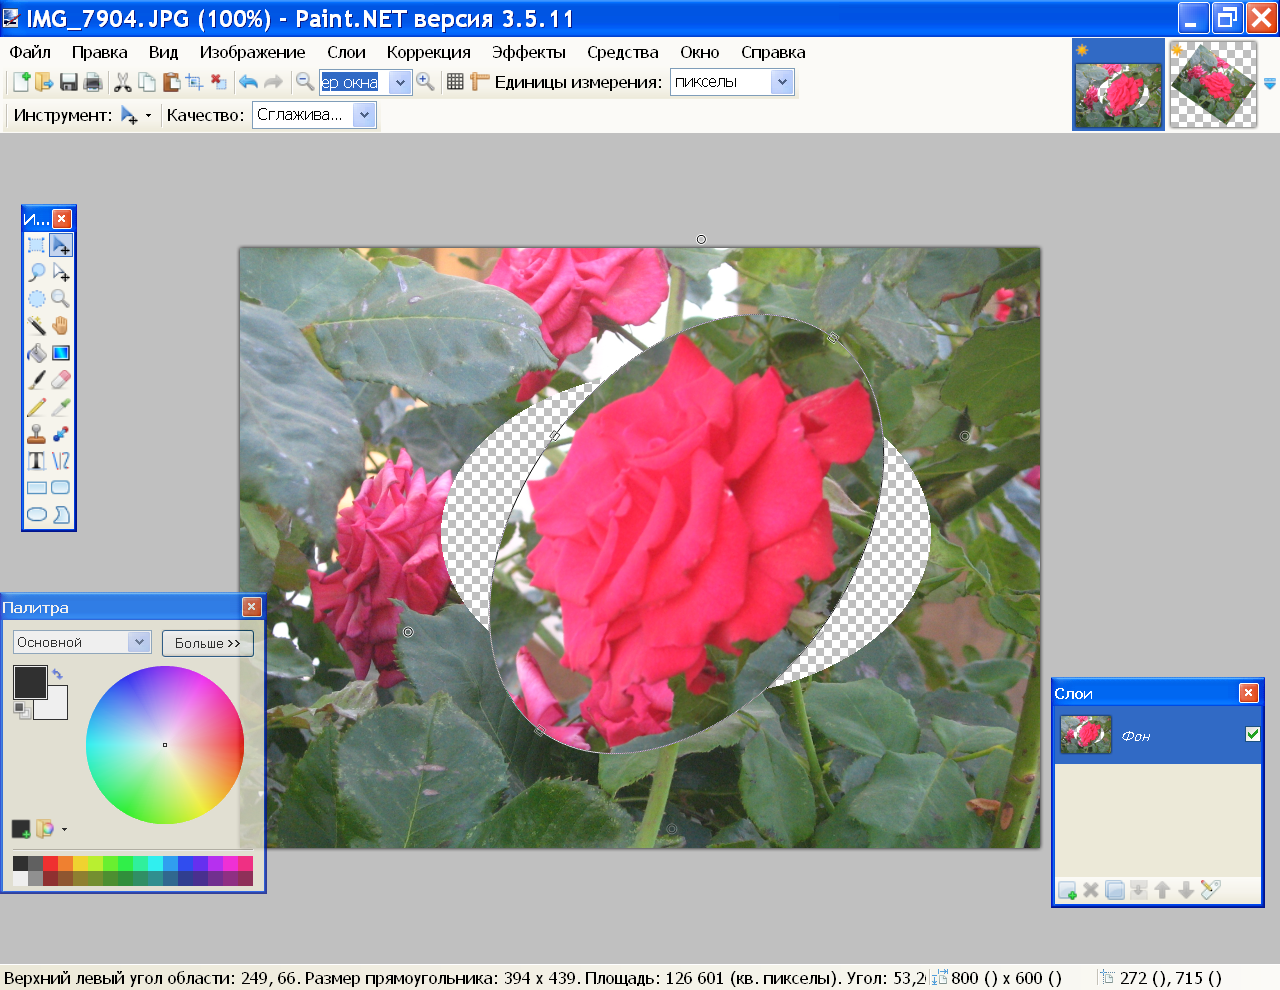Click the Undo arrow icon
This screenshot has height=990, width=1280.
(248, 82)
